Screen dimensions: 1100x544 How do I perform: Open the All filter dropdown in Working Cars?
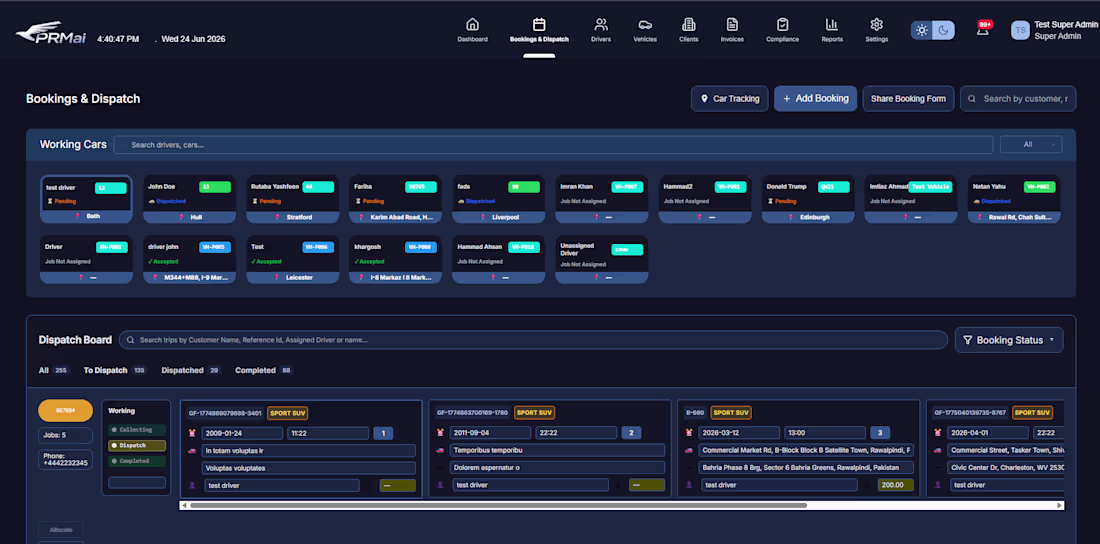point(1031,145)
